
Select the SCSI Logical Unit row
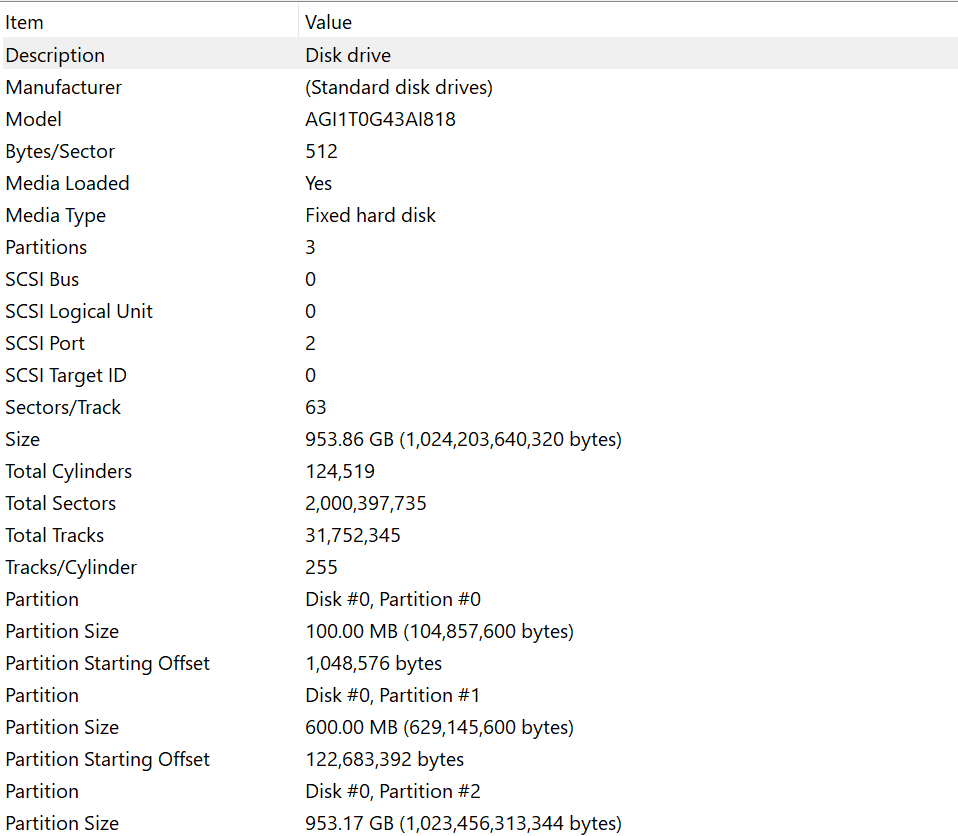tap(79, 311)
